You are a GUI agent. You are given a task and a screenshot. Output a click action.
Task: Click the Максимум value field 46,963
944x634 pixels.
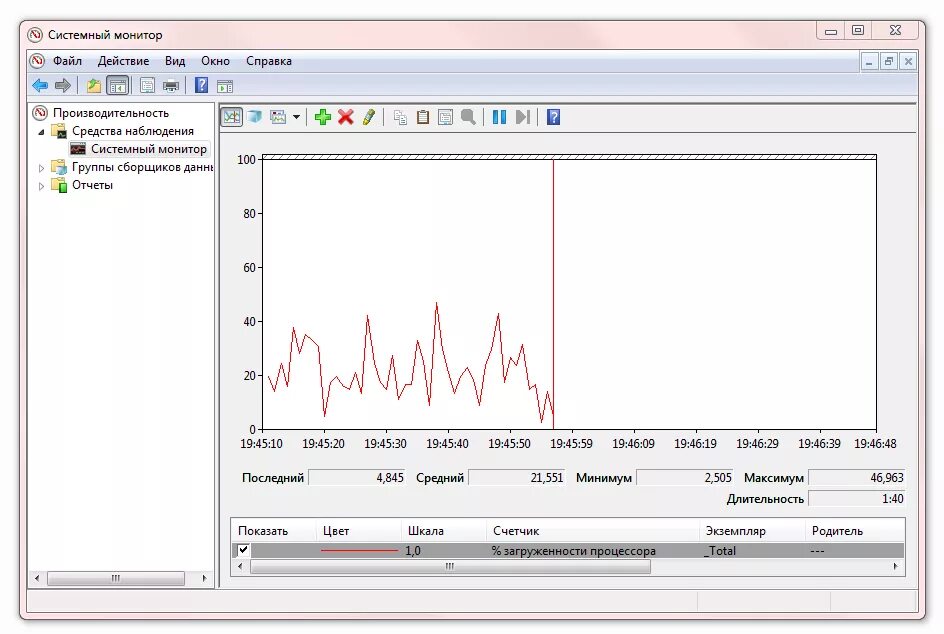click(856, 477)
